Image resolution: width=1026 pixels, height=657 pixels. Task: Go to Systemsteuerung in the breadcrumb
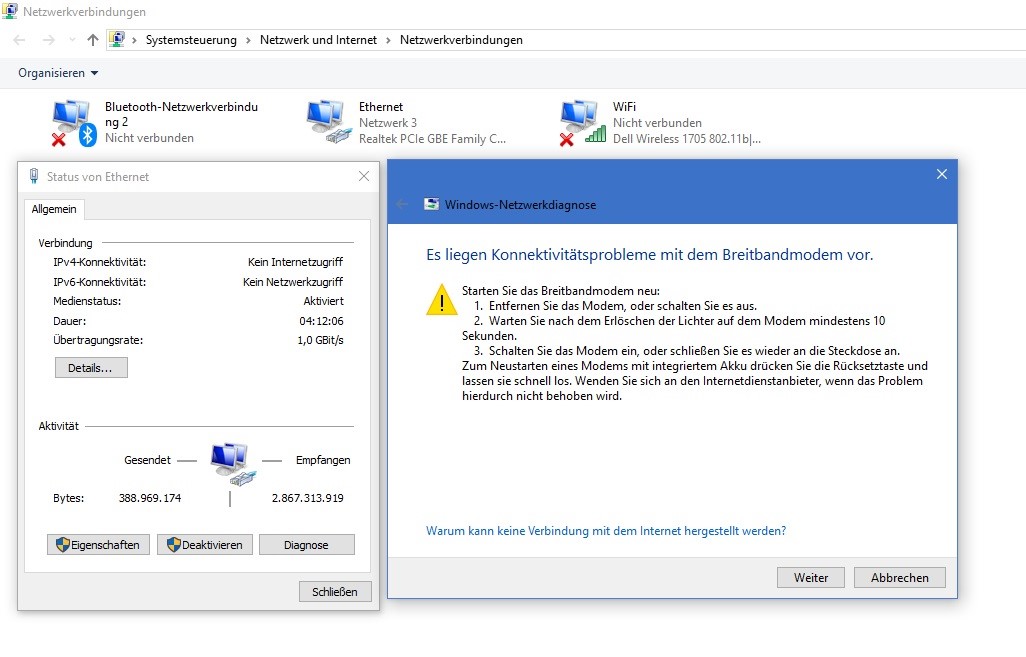[x=191, y=40]
